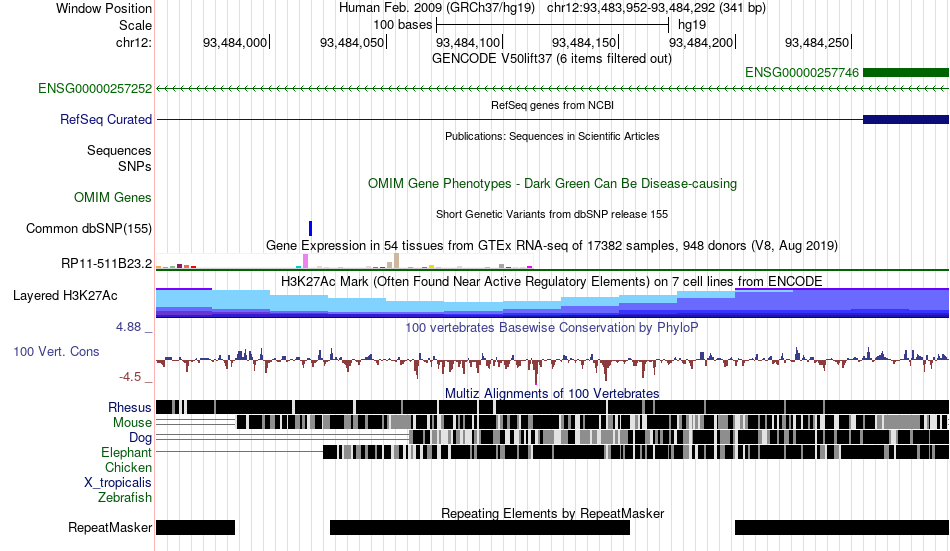Click the RP11-511B23.2 GTEx label
This screenshot has width=950, height=551.
click(107, 264)
